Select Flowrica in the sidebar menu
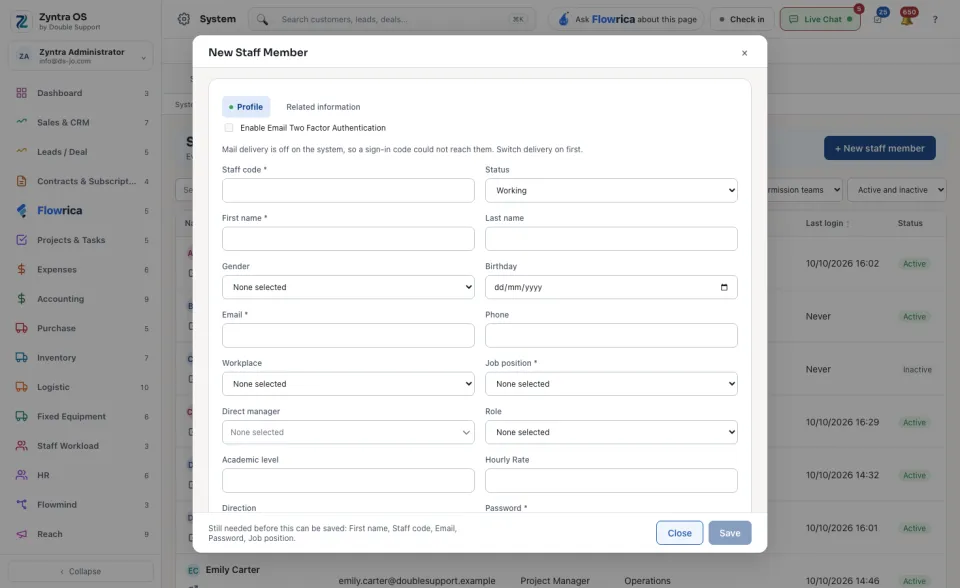960x588 pixels. (81, 211)
